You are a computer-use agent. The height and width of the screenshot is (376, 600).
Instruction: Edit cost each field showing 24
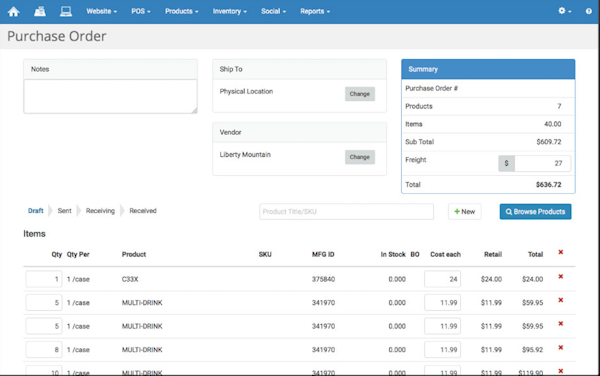[x=442, y=279]
